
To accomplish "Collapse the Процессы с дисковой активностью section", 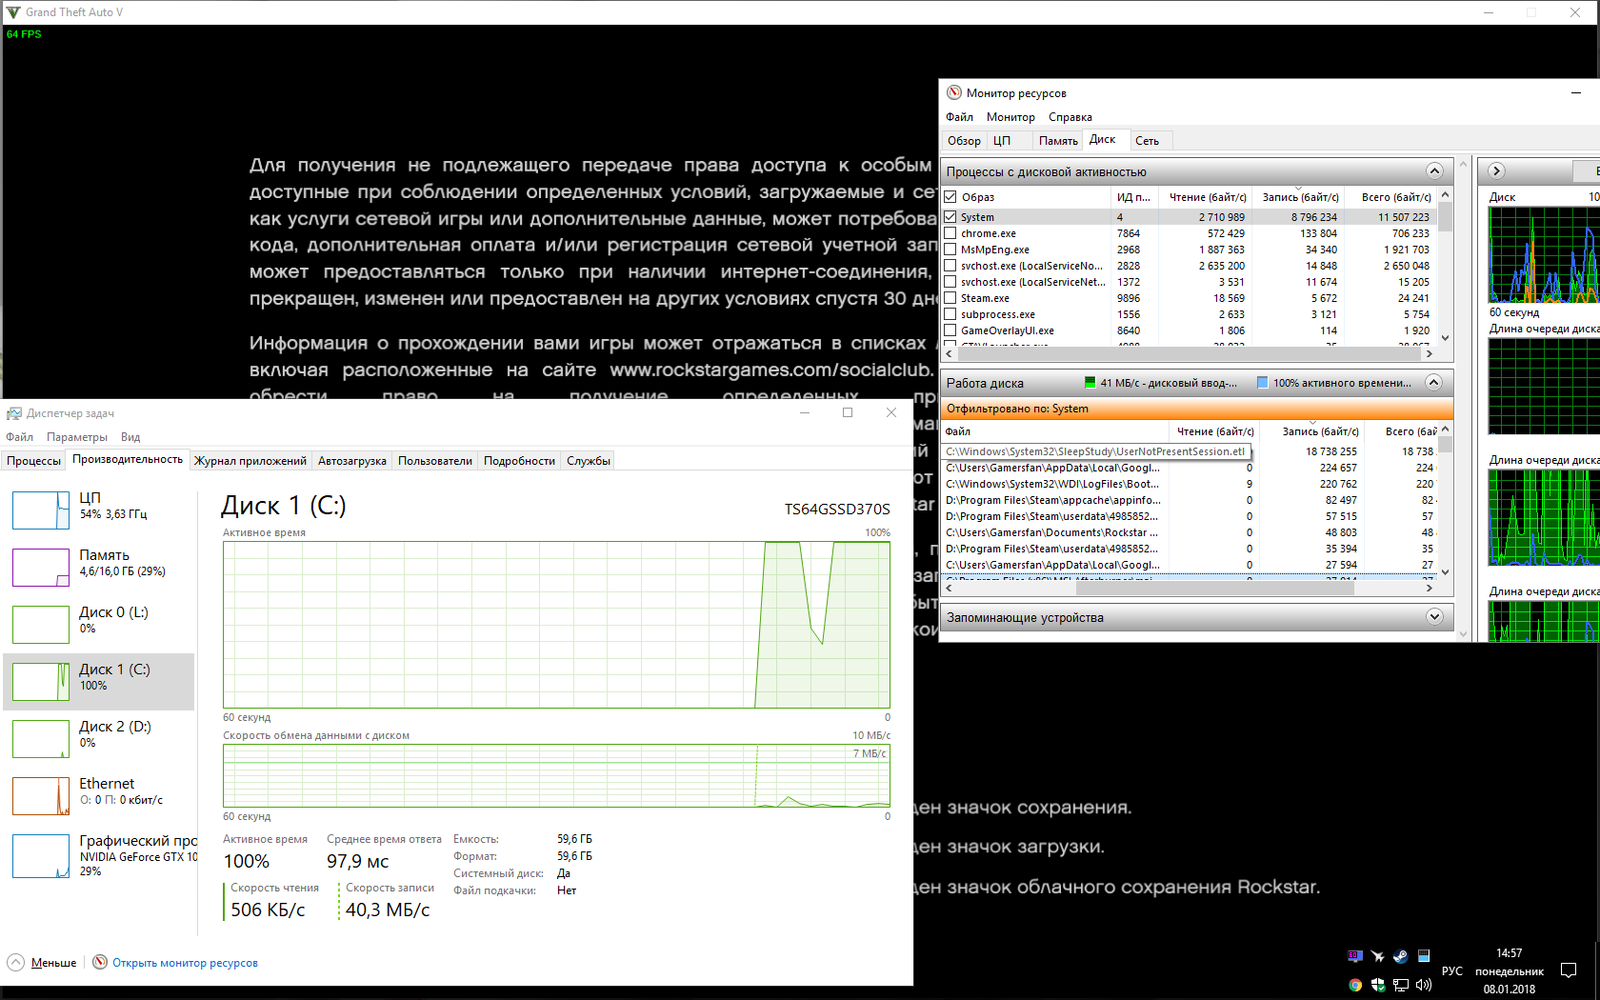I will coord(1434,171).
